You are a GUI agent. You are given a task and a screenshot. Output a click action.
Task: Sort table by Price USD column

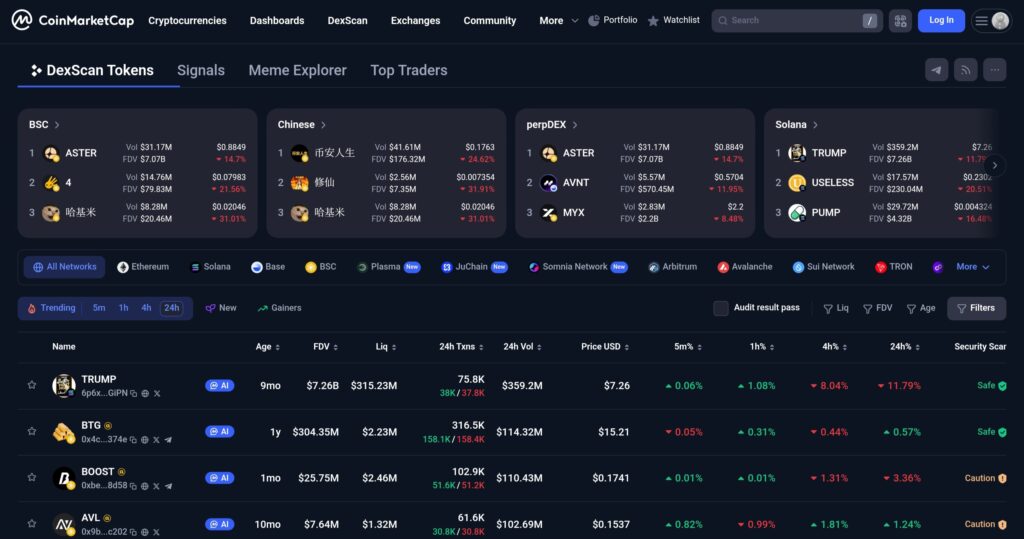605,346
